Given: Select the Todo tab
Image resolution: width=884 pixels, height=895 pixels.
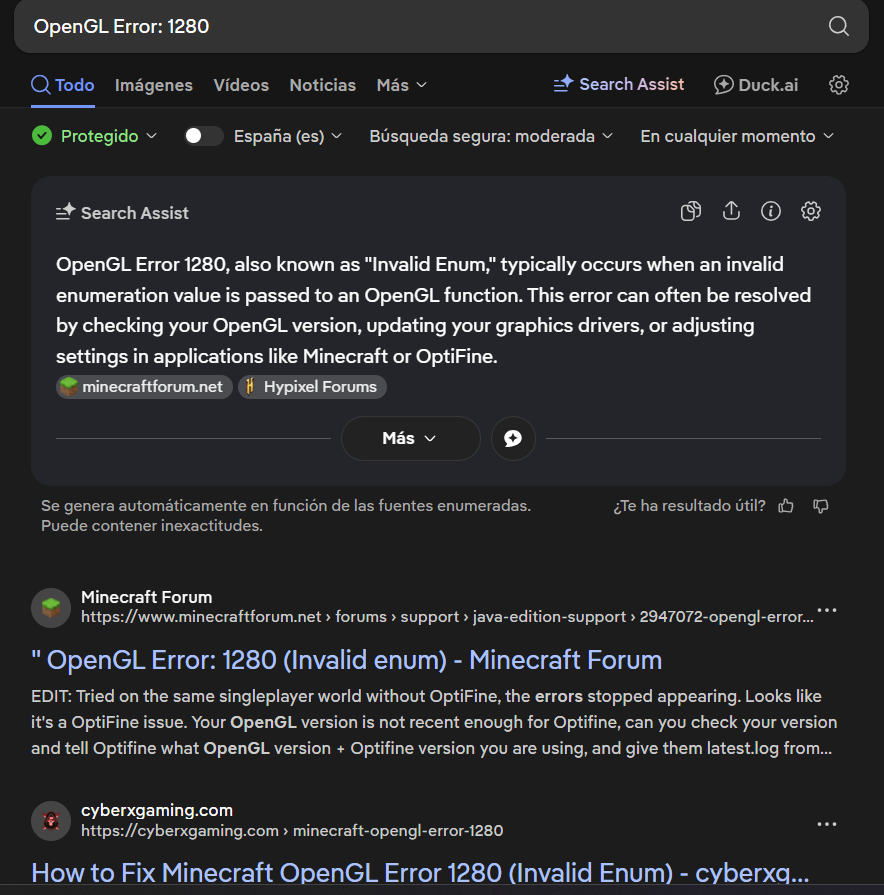Looking at the screenshot, I should click(63, 85).
